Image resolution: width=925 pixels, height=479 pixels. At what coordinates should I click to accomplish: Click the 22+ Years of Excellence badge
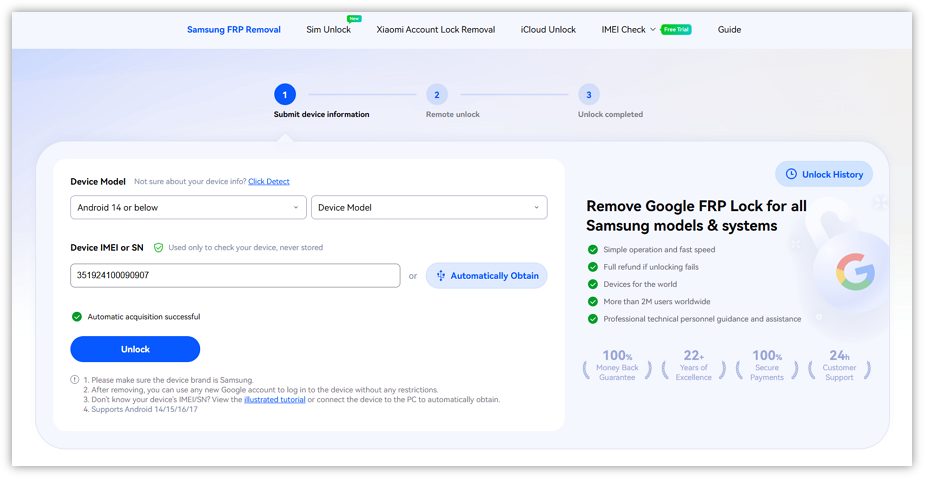click(694, 365)
